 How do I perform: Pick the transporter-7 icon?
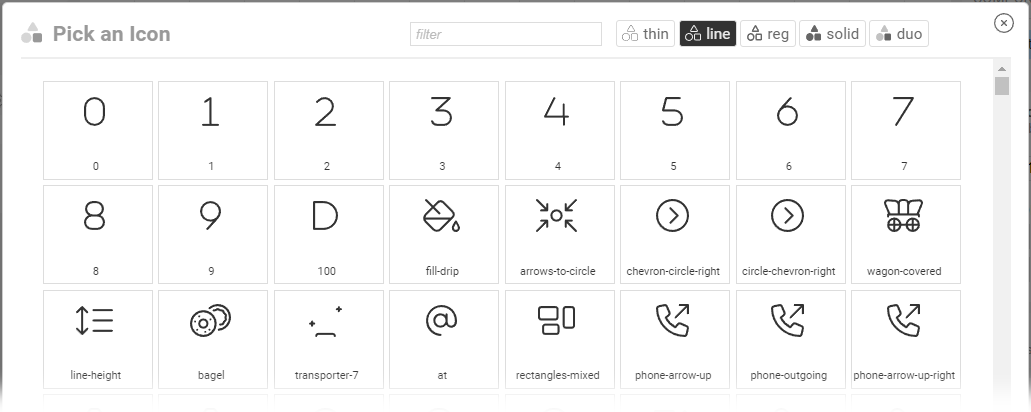tap(329, 339)
